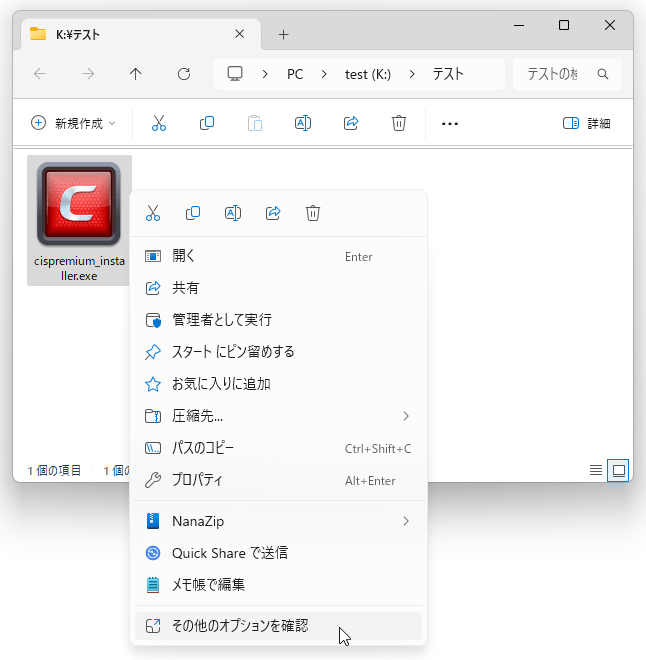
Task: Go back with the left arrow
Action: pos(40,74)
